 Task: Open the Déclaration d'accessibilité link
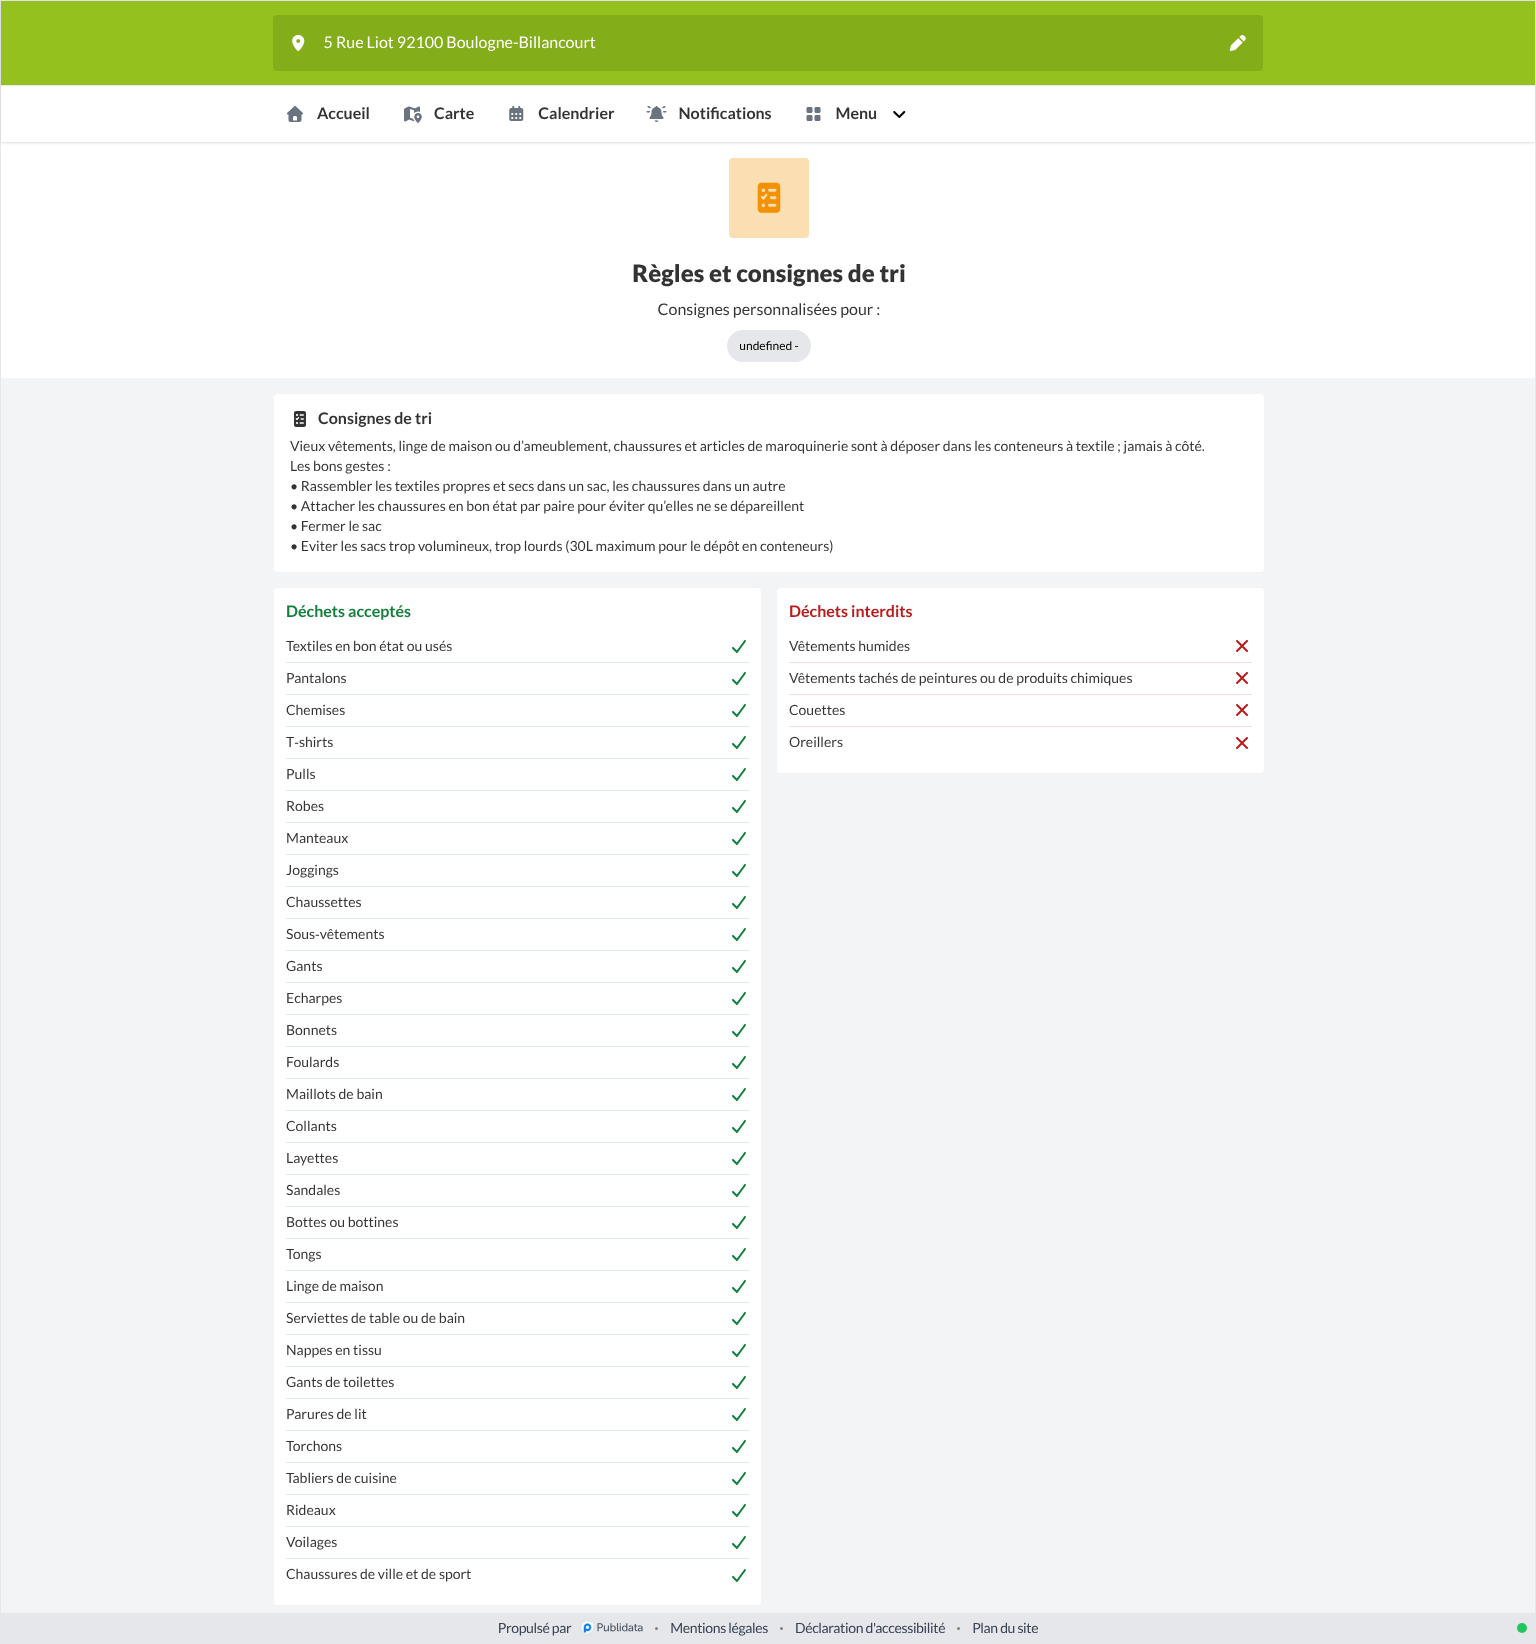[870, 1628]
